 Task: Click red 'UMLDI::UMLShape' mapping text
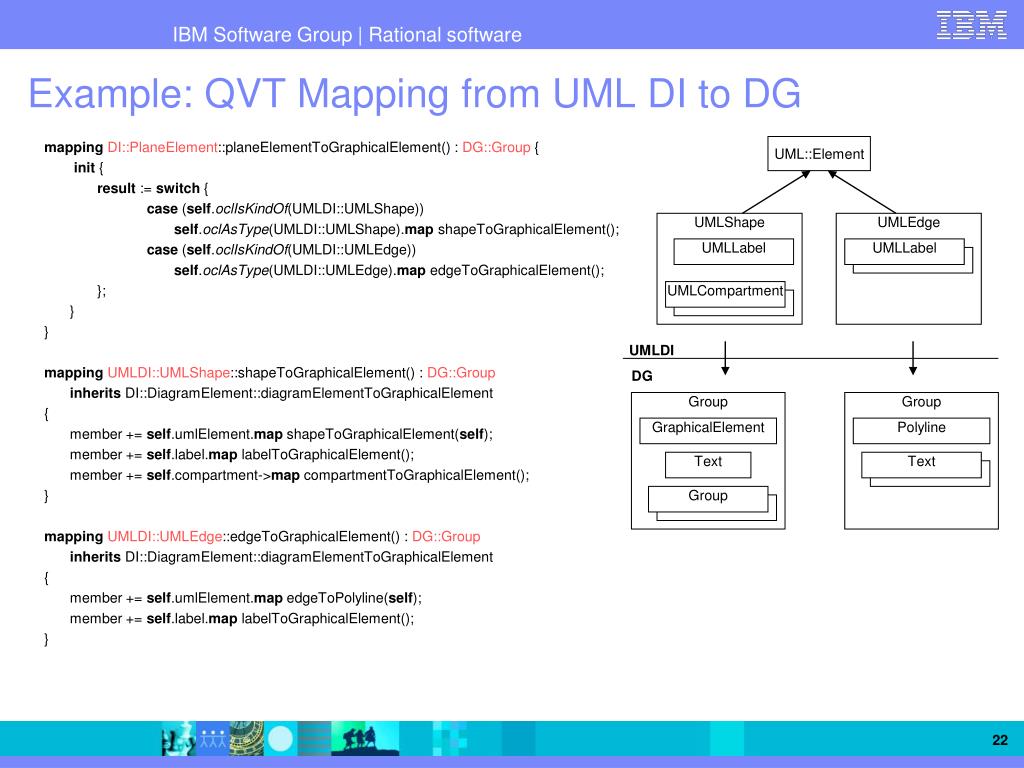(168, 373)
